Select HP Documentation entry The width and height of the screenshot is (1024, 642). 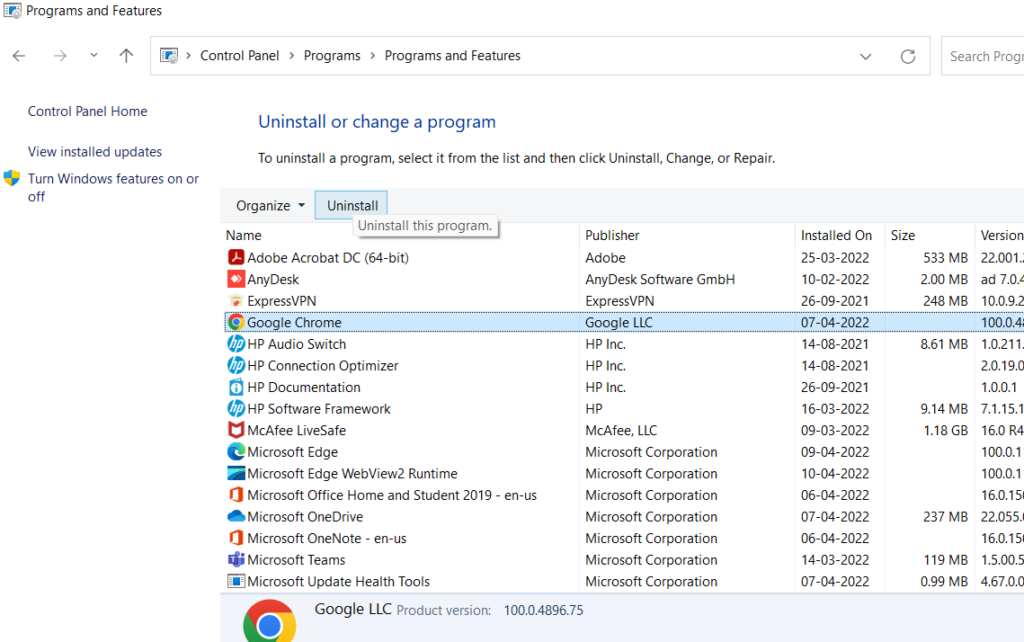(304, 387)
